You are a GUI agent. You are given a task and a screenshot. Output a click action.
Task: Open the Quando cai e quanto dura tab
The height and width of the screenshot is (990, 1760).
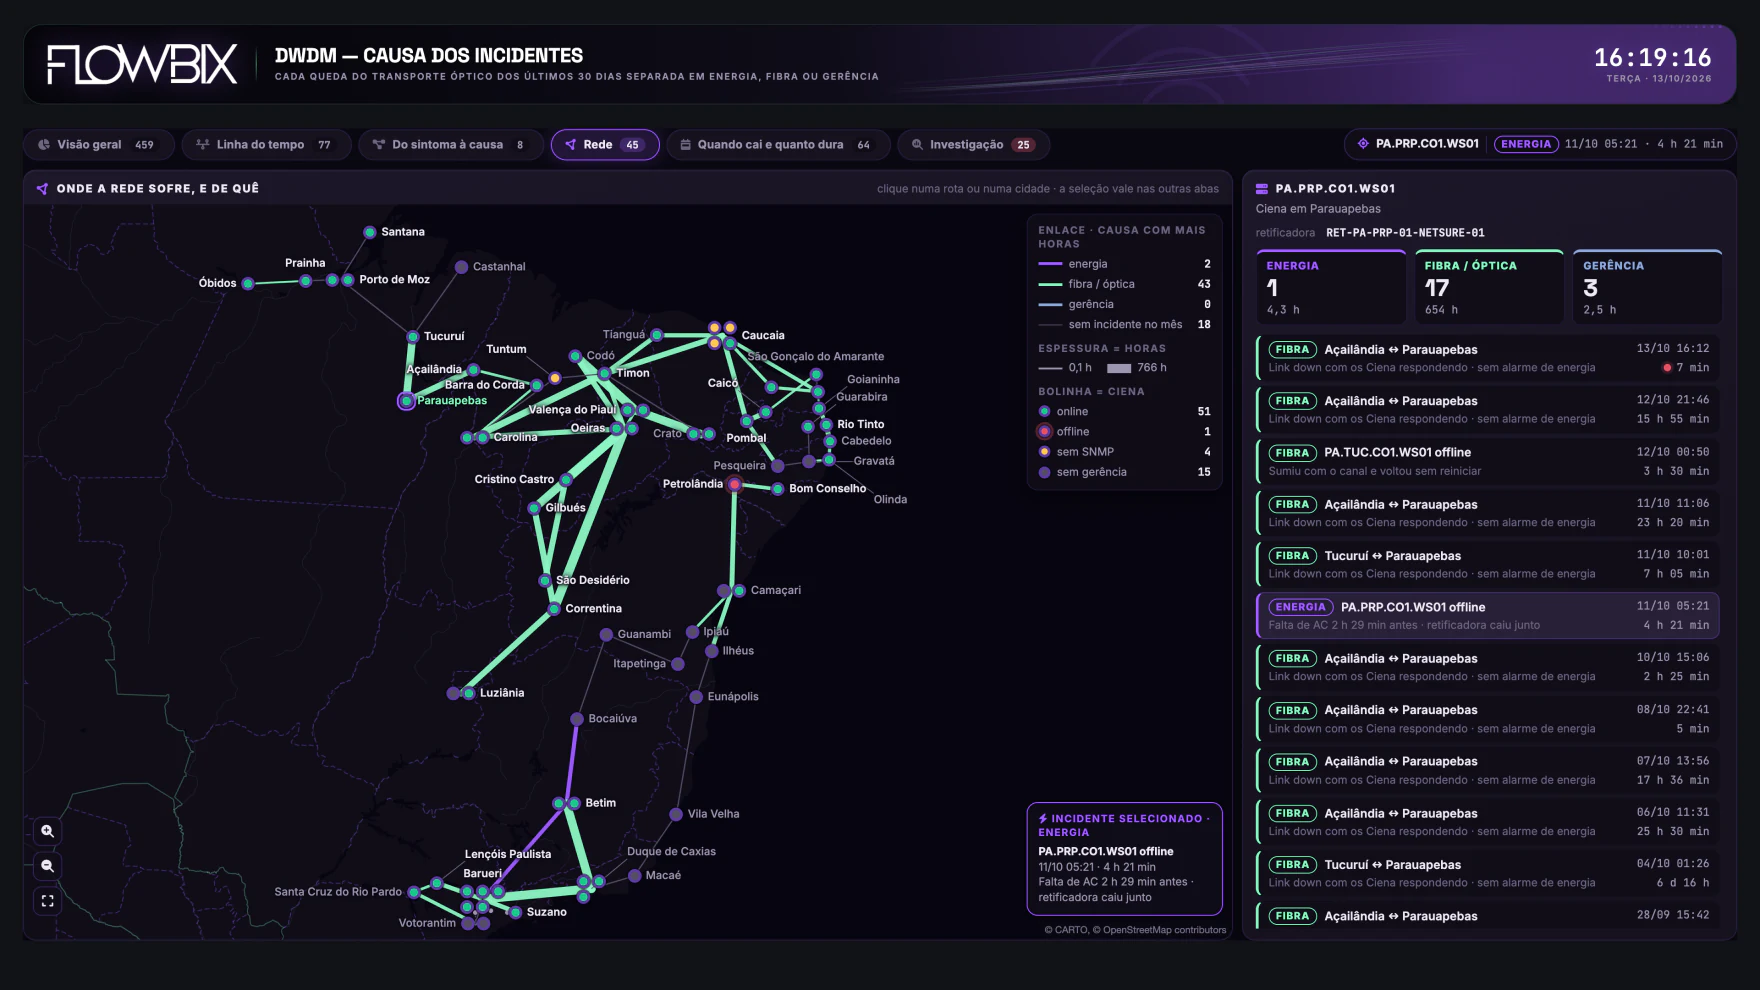click(x=777, y=145)
